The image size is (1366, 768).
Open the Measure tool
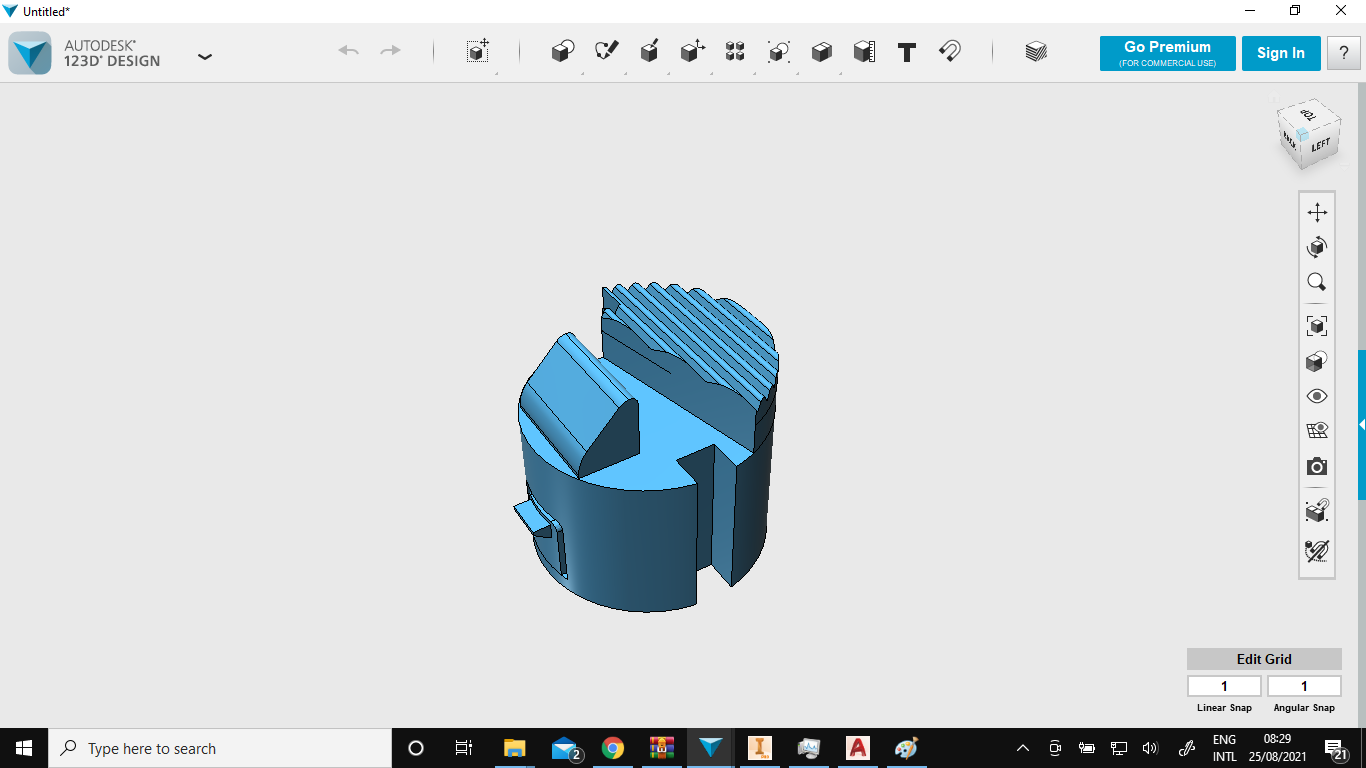pyautogui.click(x=864, y=52)
